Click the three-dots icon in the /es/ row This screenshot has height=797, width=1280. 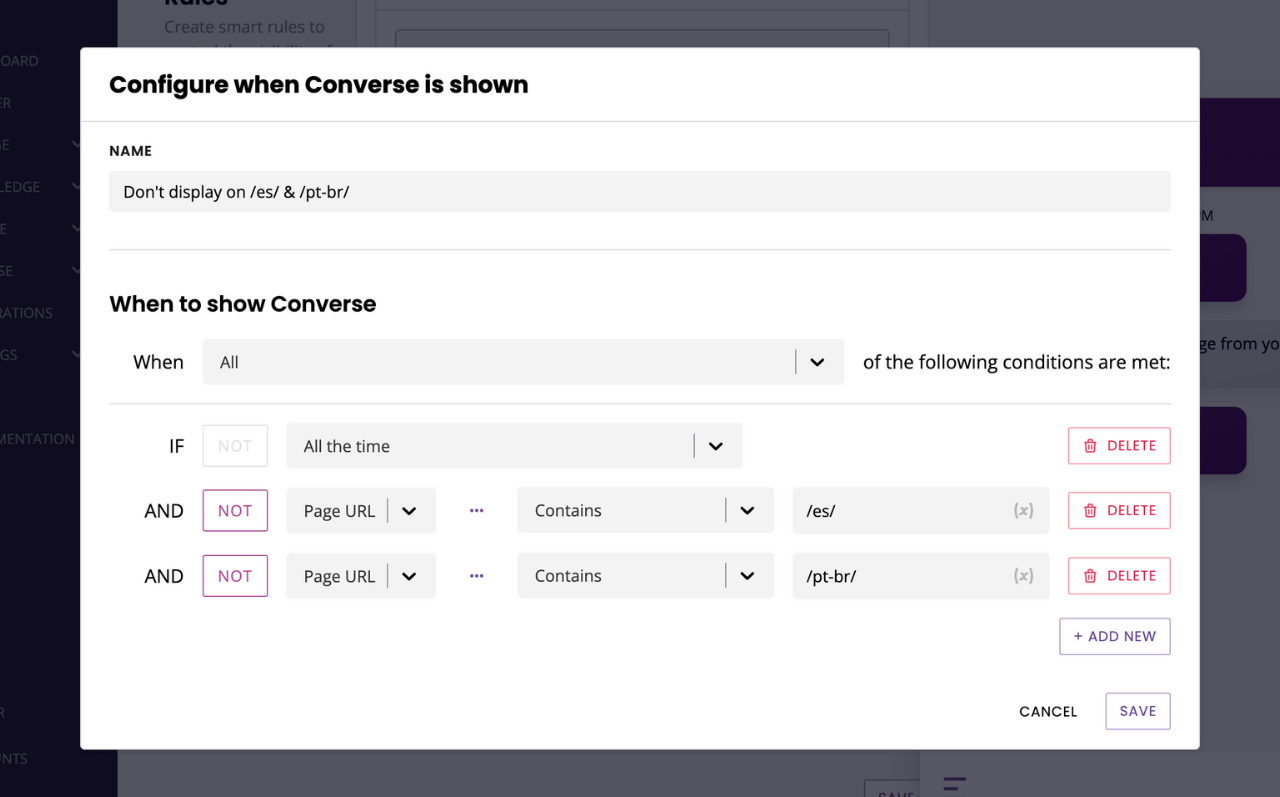(x=476, y=511)
